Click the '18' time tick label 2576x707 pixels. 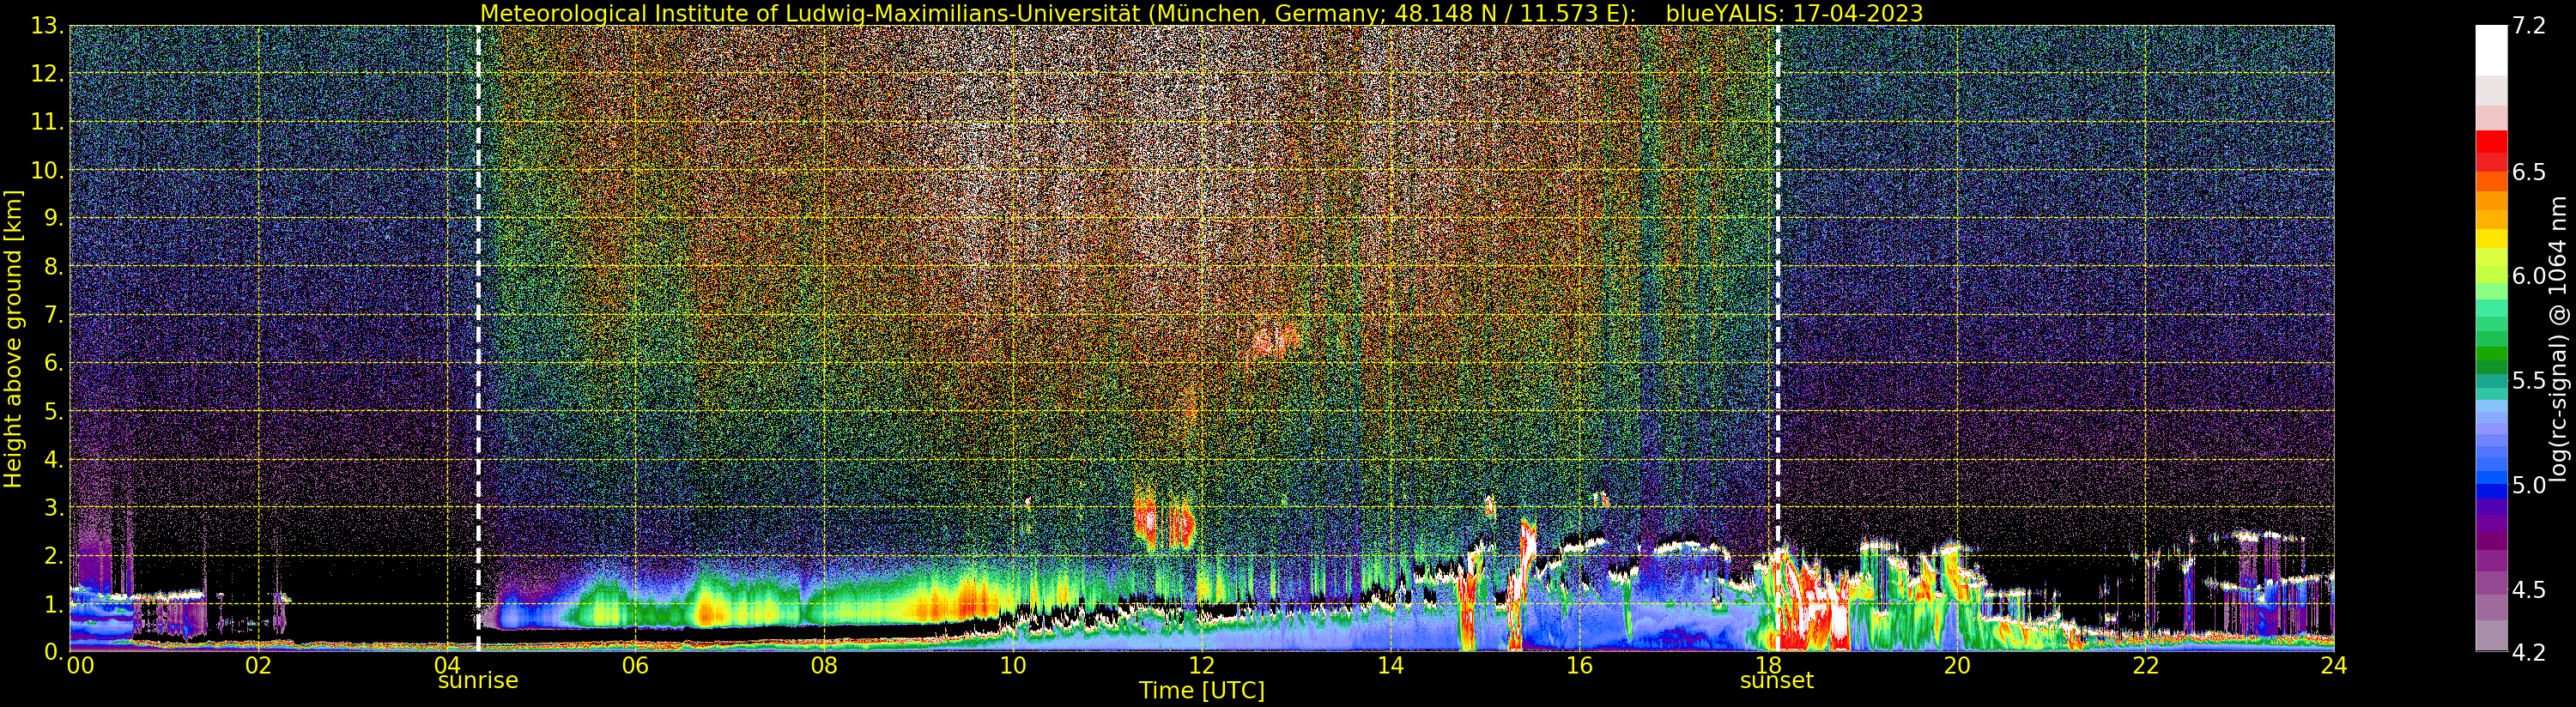tap(1768, 666)
